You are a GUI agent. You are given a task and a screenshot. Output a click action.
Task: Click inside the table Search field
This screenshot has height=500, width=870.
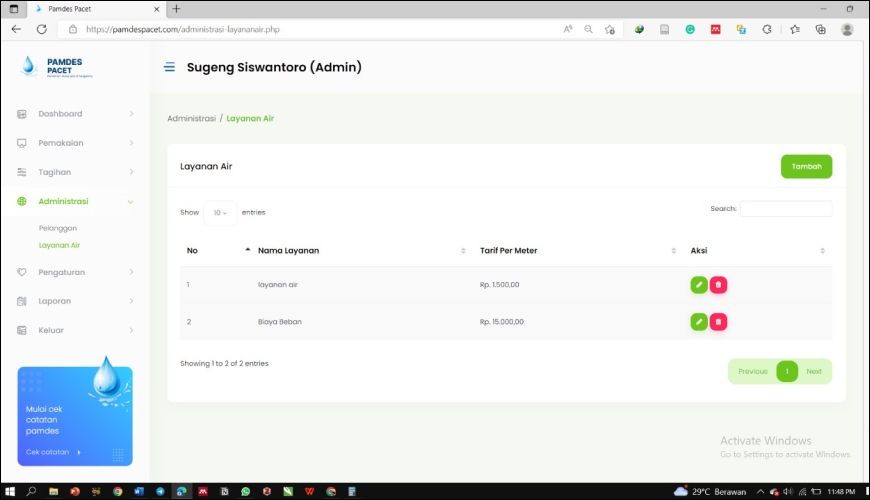(x=785, y=209)
